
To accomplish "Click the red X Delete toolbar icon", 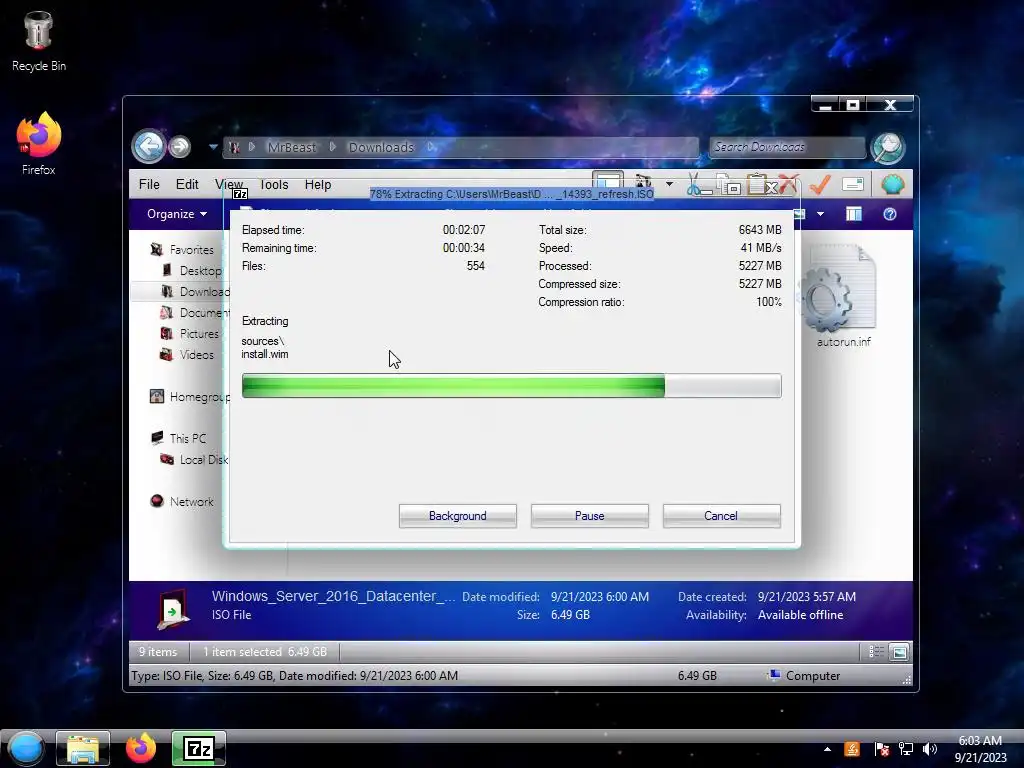I will pyautogui.click(x=788, y=185).
